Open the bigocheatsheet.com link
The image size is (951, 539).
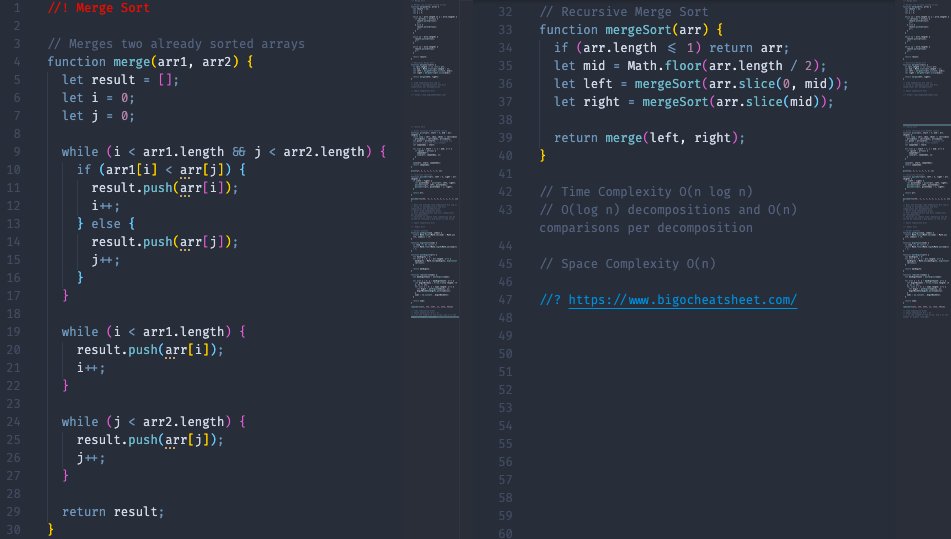682,300
